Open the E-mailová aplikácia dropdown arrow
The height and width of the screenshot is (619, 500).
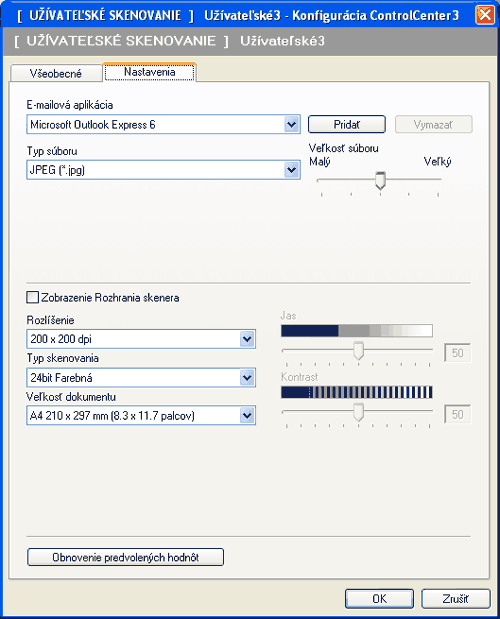pyautogui.click(x=292, y=125)
